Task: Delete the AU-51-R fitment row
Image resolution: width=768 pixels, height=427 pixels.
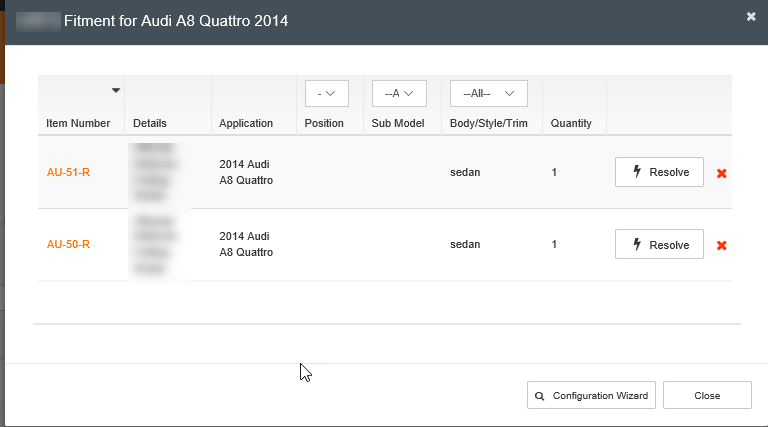Action: [x=721, y=173]
